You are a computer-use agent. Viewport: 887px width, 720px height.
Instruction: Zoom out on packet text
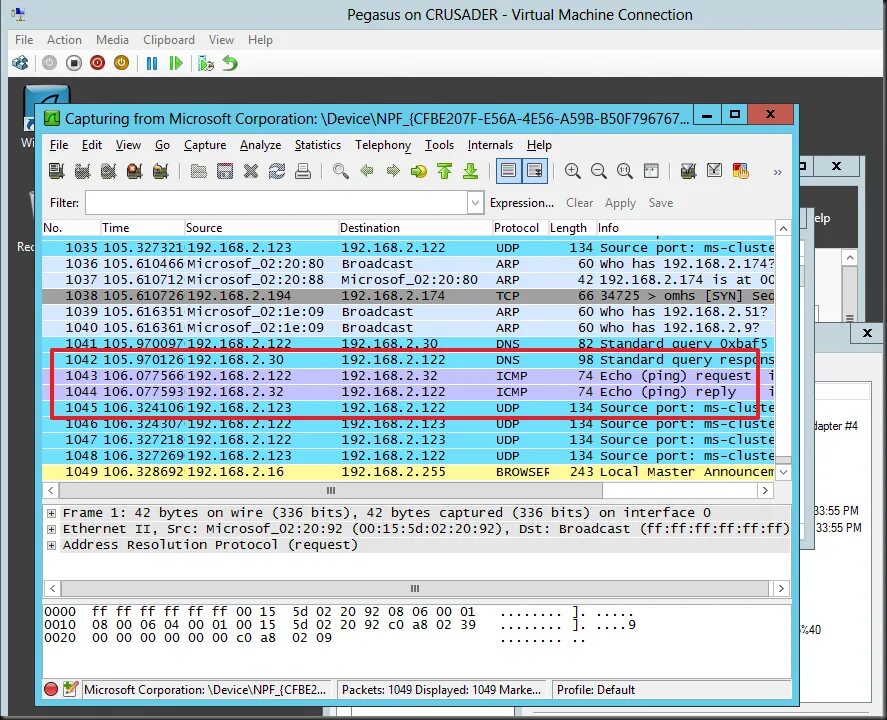coord(598,171)
